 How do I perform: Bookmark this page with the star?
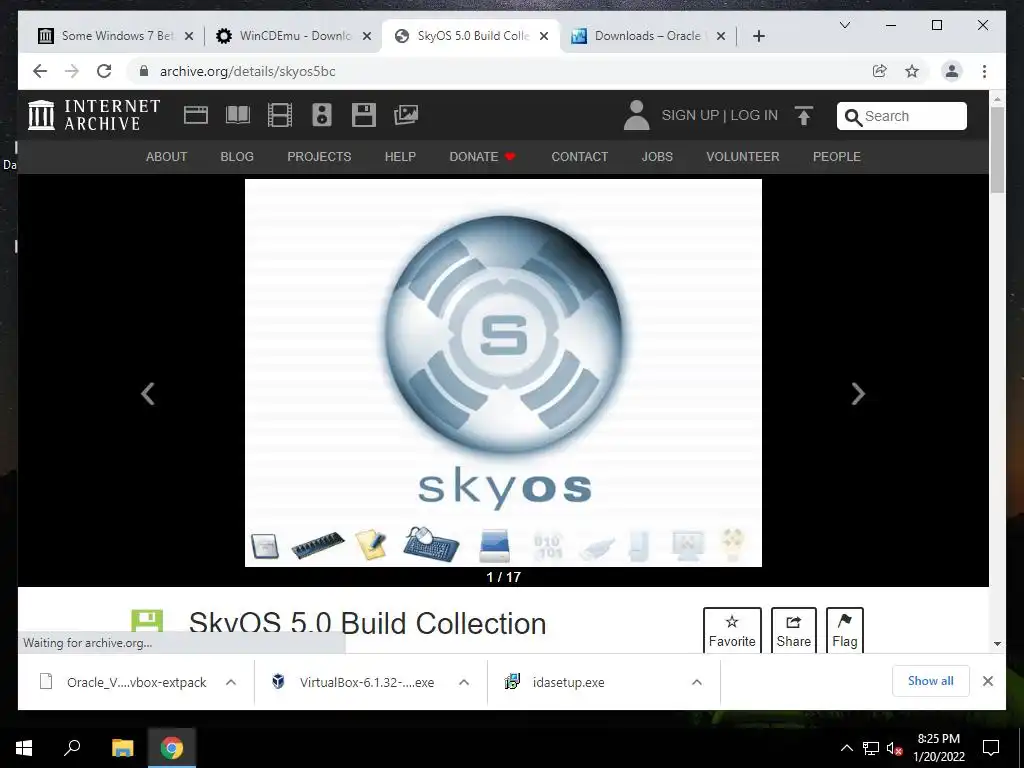click(x=912, y=71)
